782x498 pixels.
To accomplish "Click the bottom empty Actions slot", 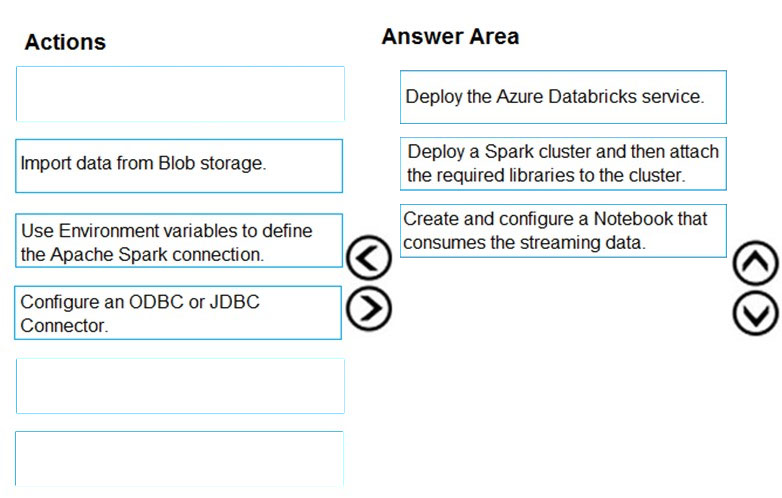I will (180, 459).
